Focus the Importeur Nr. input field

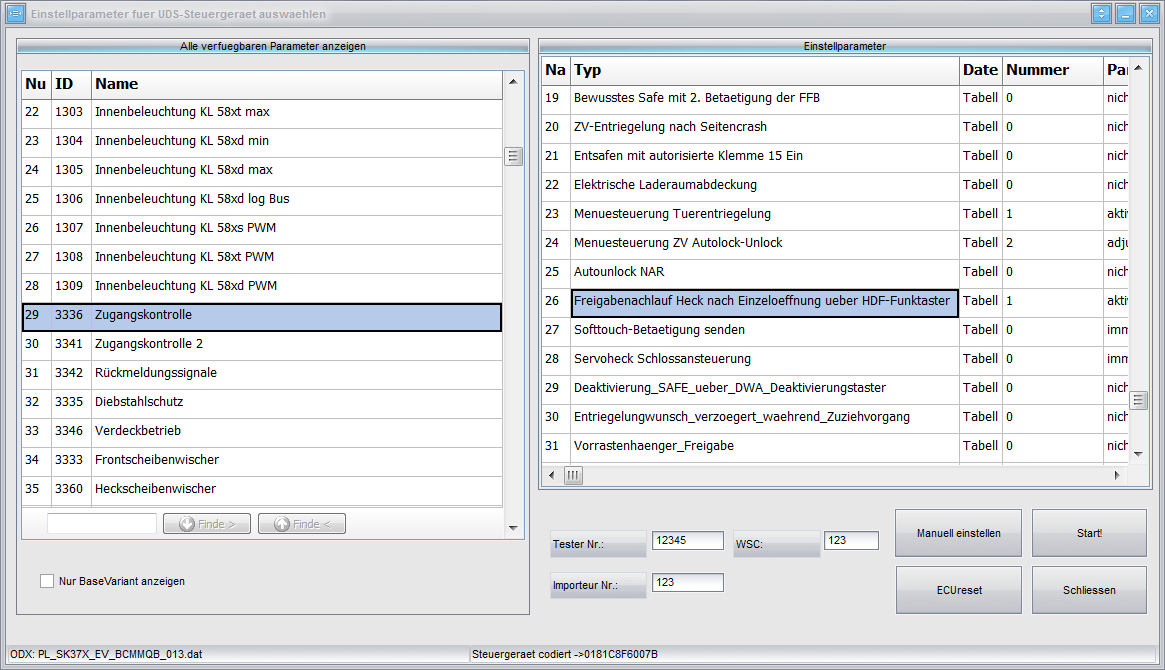tap(687, 582)
